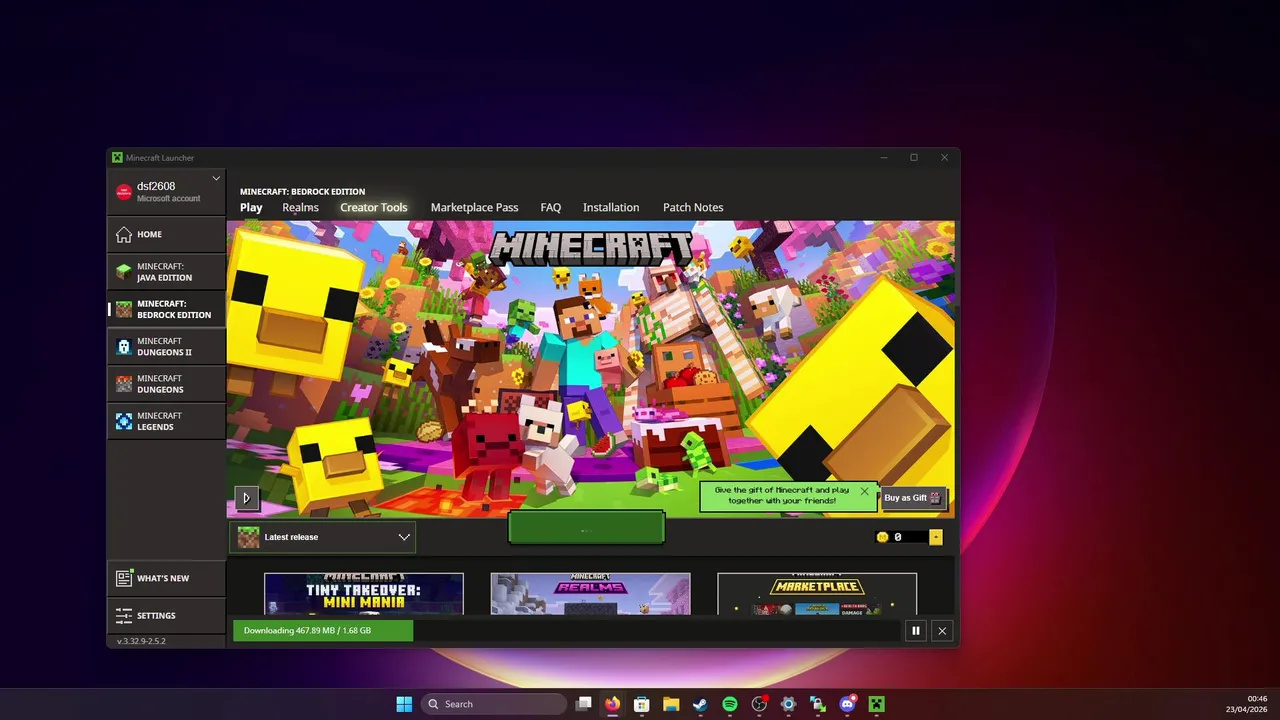Pause the download

pos(915,631)
